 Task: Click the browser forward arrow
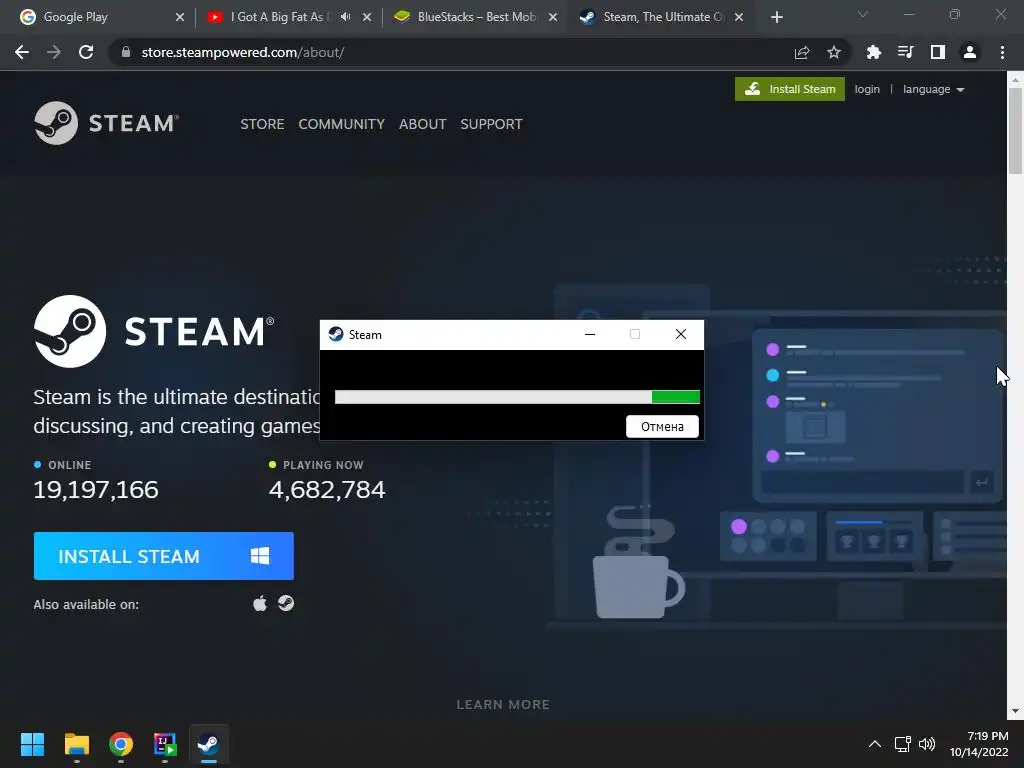pyautogui.click(x=54, y=52)
